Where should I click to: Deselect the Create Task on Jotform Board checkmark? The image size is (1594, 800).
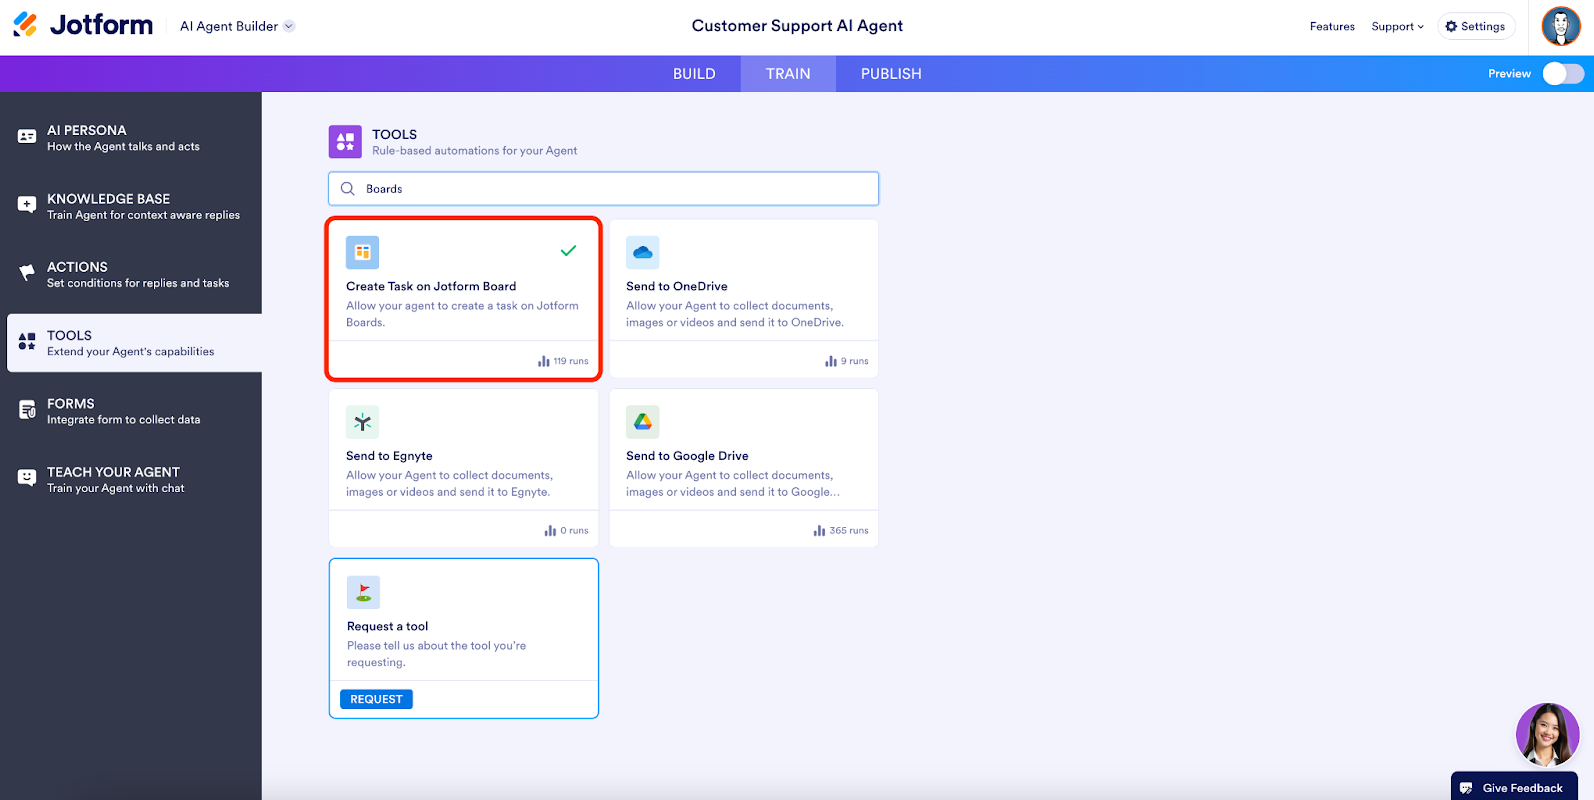(568, 251)
